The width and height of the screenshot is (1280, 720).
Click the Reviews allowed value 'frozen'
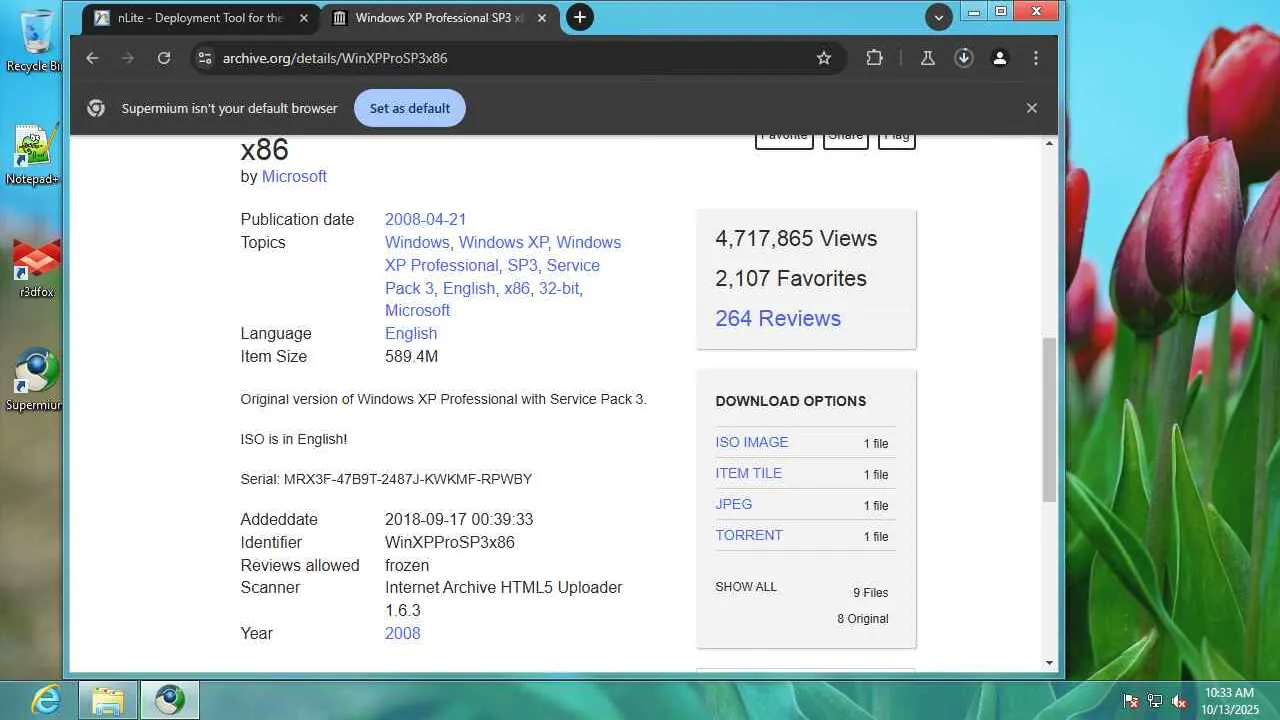[407, 565]
